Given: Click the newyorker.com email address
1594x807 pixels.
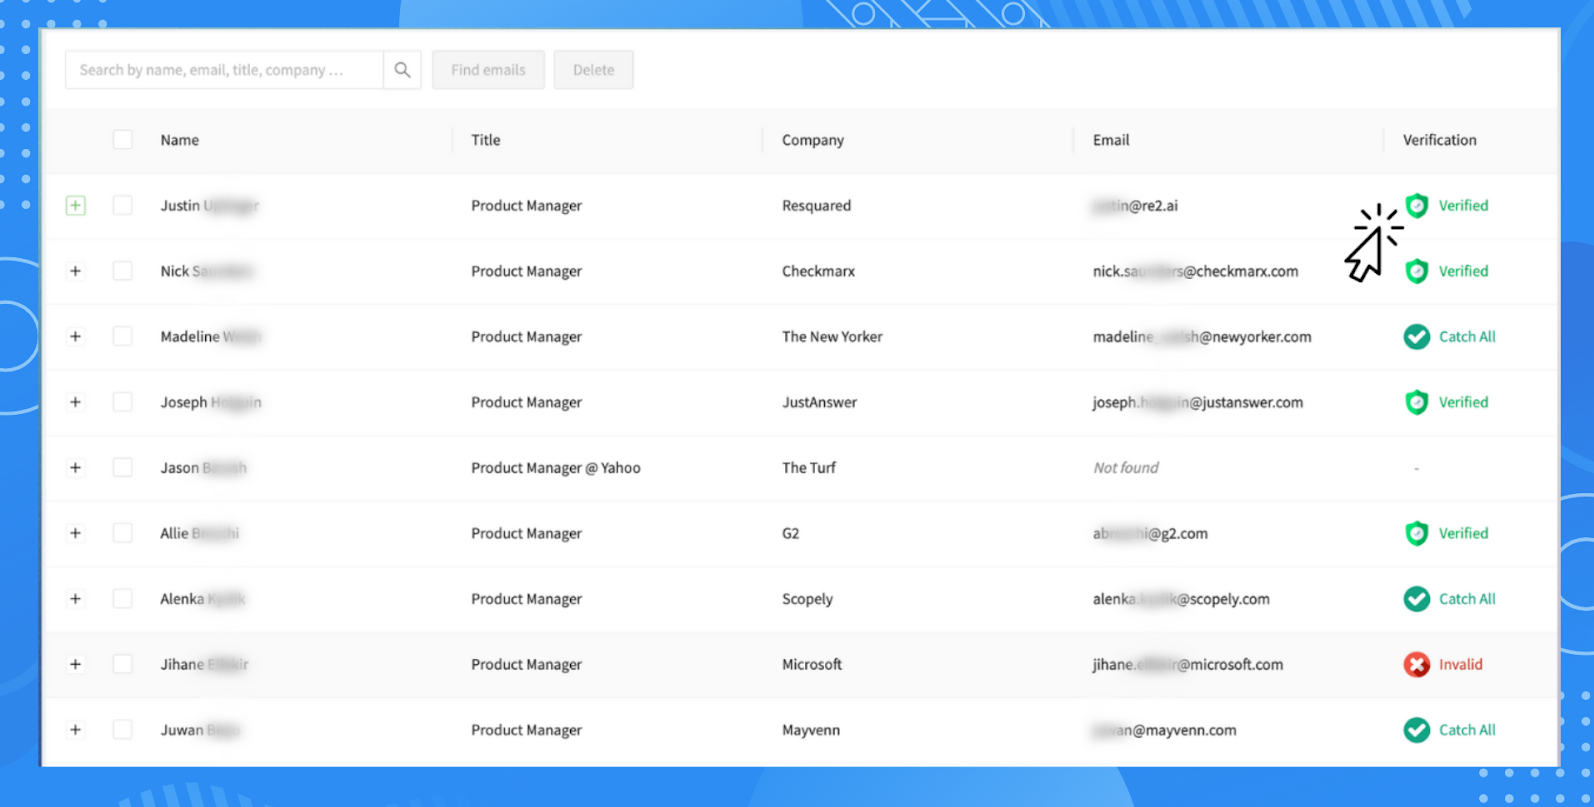Looking at the screenshot, I should [1202, 337].
